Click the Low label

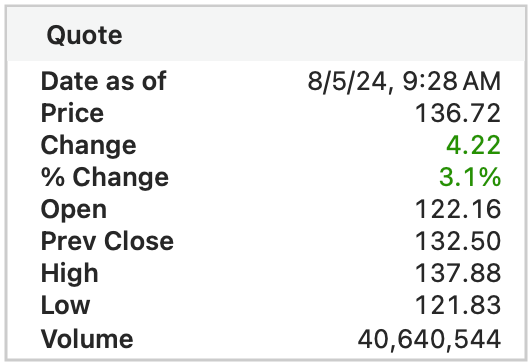[x=66, y=305]
